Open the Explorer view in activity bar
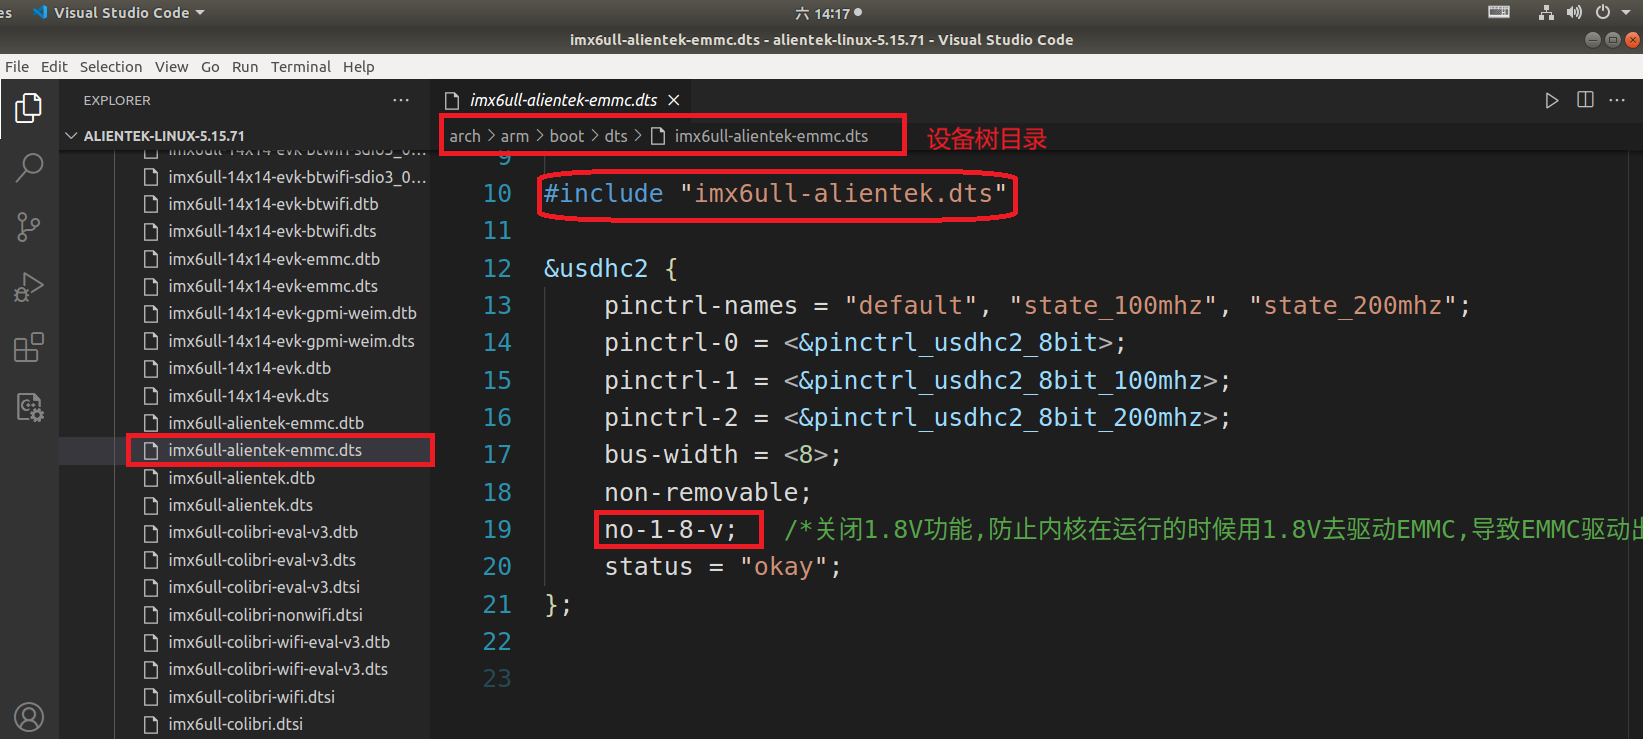Viewport: 1643px width, 739px height. tap(29, 107)
